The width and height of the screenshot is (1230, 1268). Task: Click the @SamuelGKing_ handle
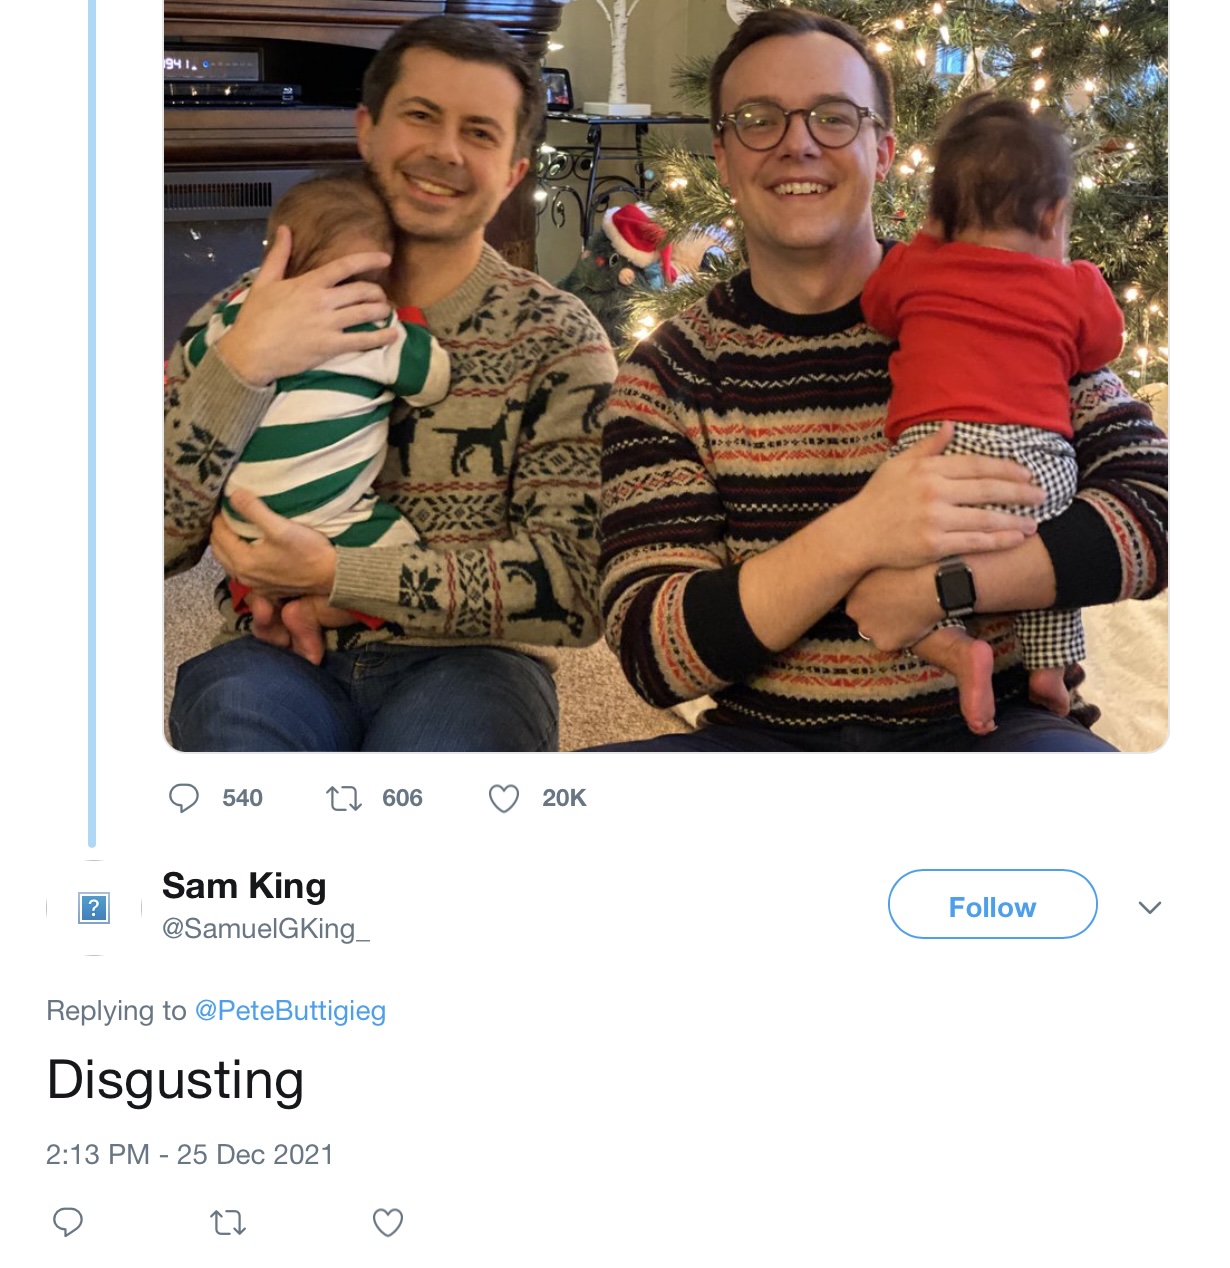pos(266,929)
